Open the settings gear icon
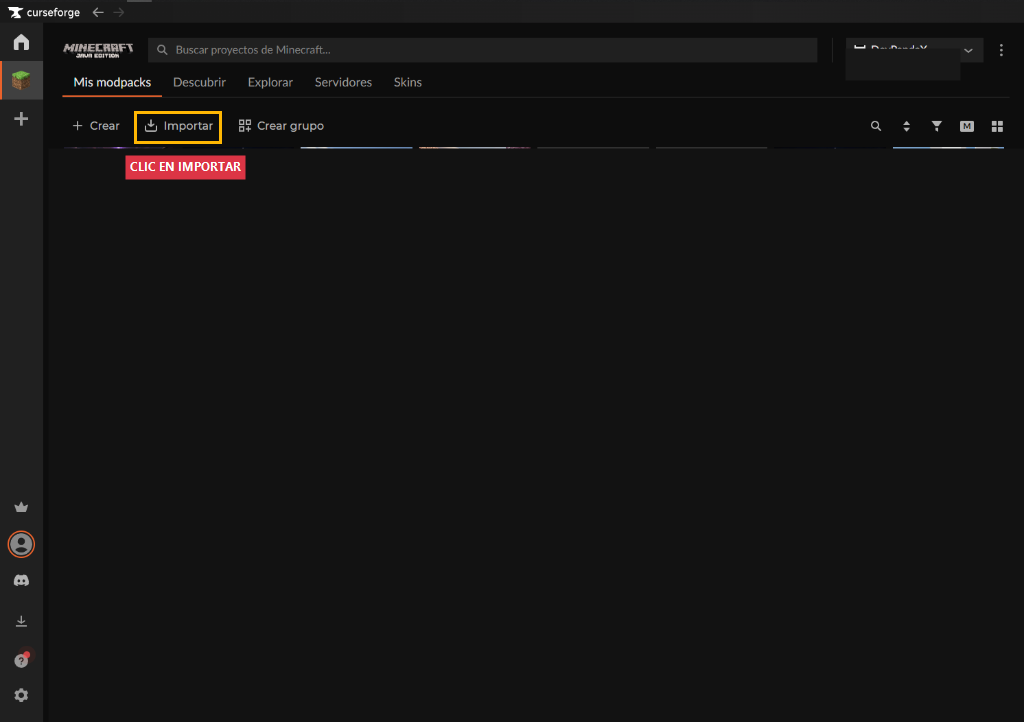 click(21, 695)
